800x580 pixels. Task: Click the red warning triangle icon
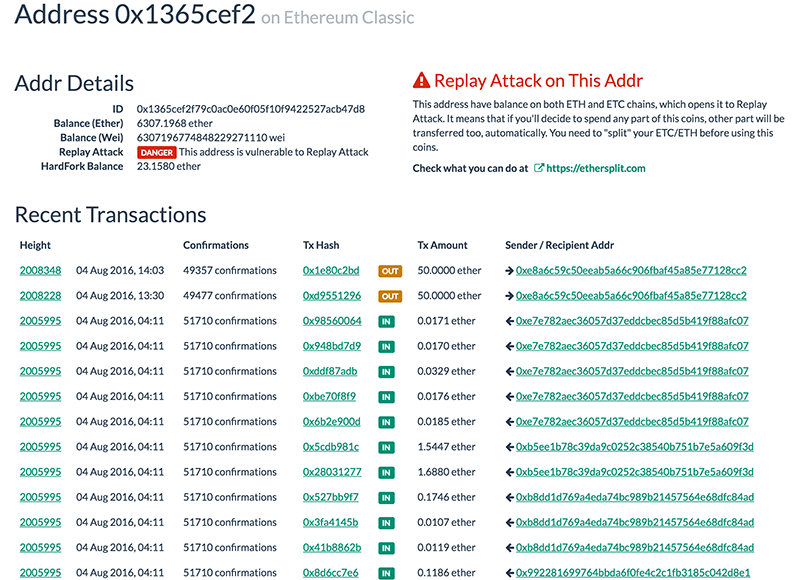tap(422, 81)
